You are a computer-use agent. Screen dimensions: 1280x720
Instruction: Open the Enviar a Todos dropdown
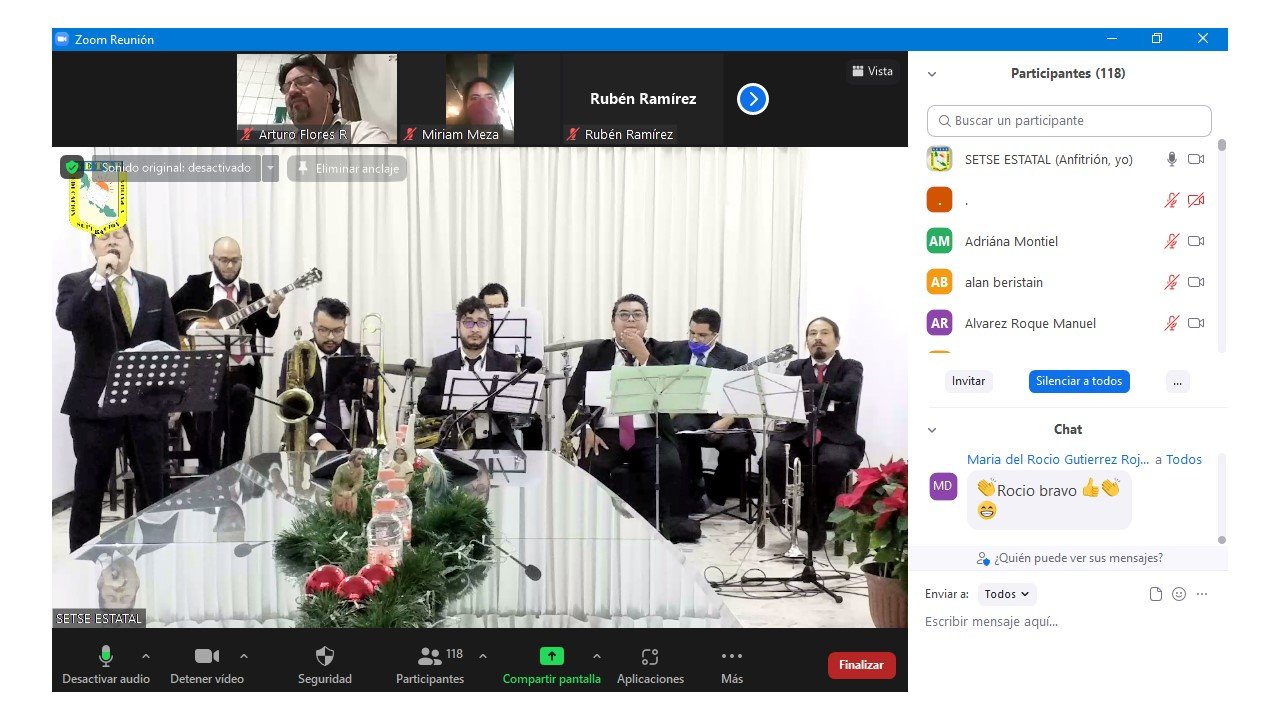click(x=1007, y=594)
